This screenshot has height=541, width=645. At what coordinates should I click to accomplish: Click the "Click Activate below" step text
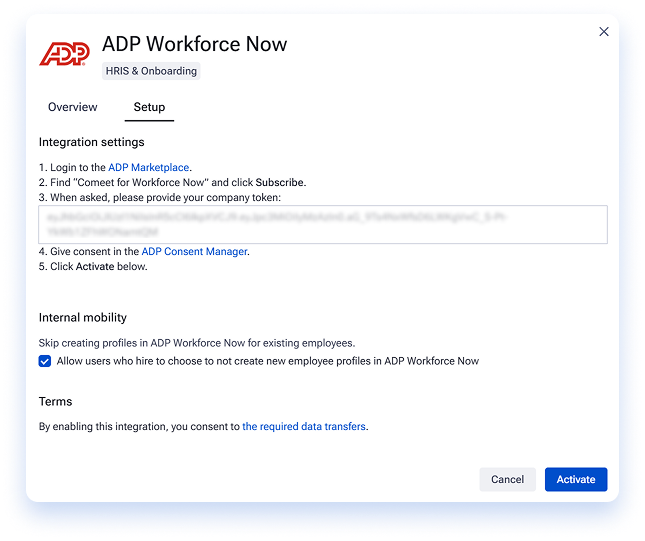point(93,267)
